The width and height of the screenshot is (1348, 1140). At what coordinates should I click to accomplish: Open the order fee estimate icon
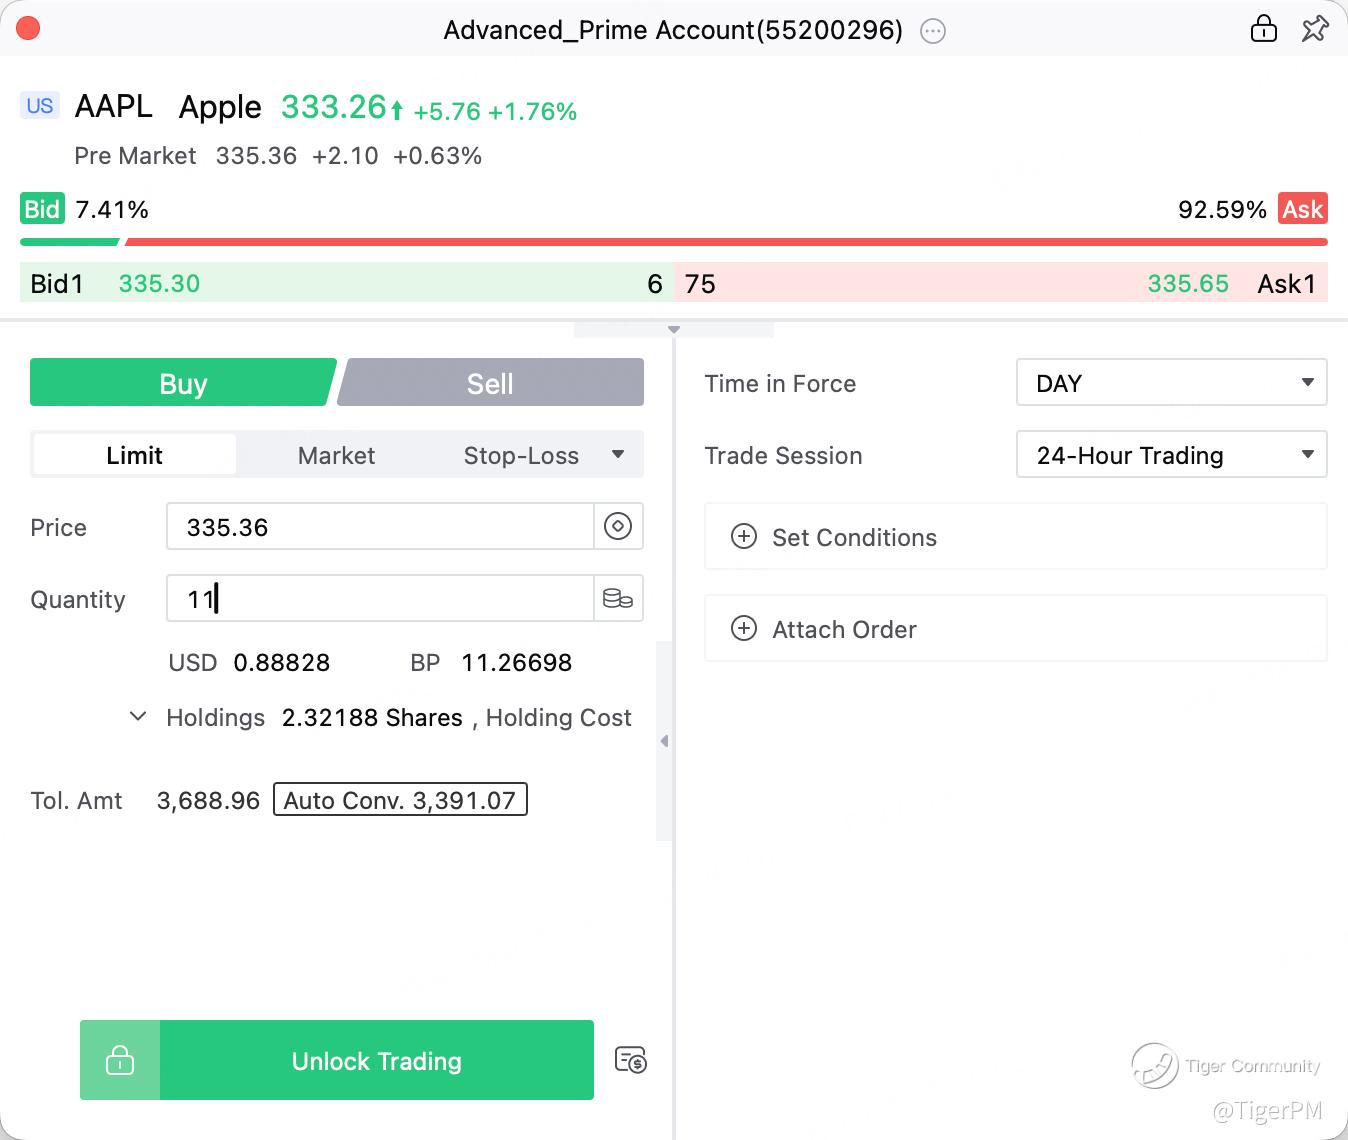coord(631,1060)
